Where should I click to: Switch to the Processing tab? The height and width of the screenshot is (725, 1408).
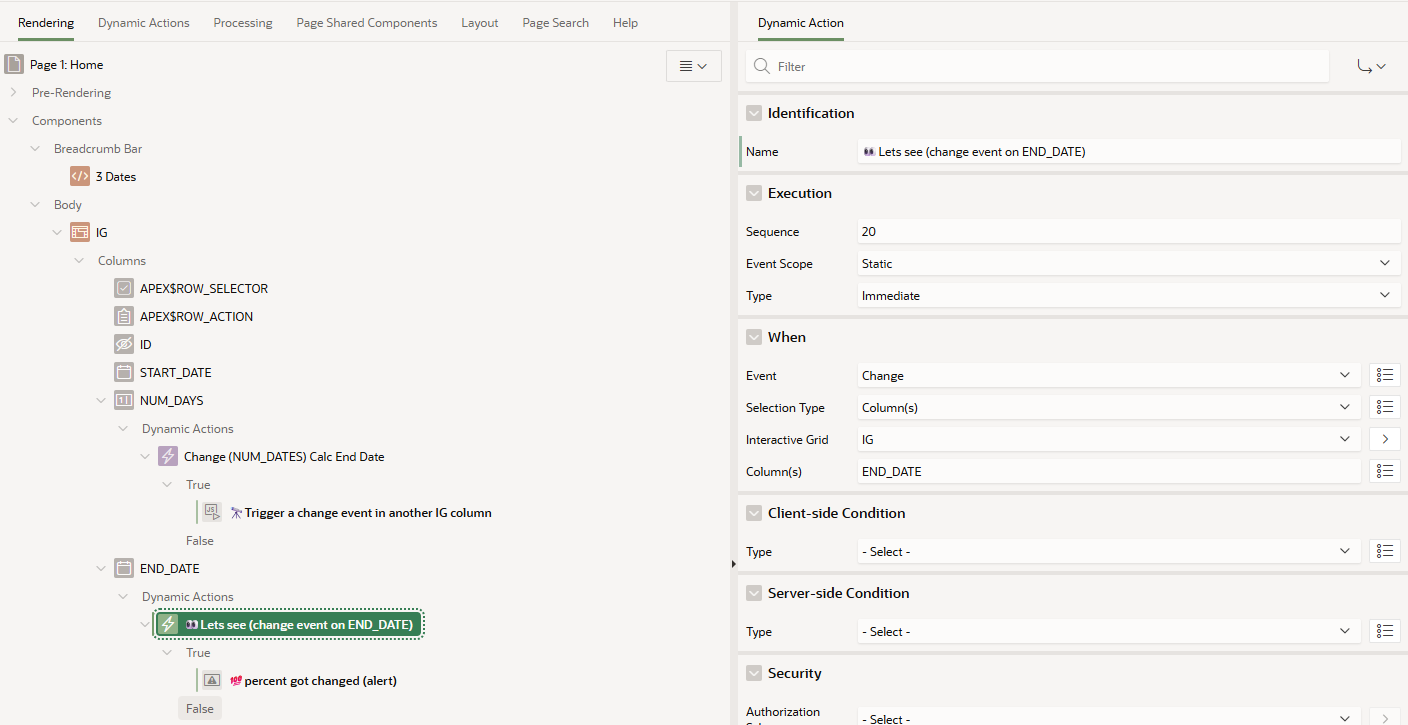pyautogui.click(x=243, y=23)
